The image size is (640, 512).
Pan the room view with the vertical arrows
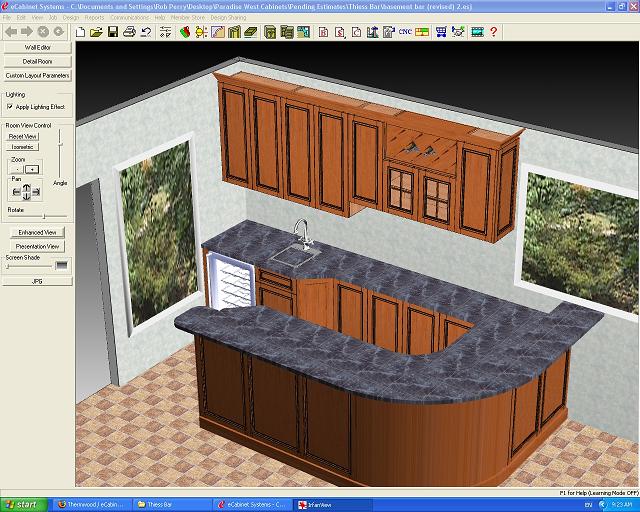tap(27, 191)
